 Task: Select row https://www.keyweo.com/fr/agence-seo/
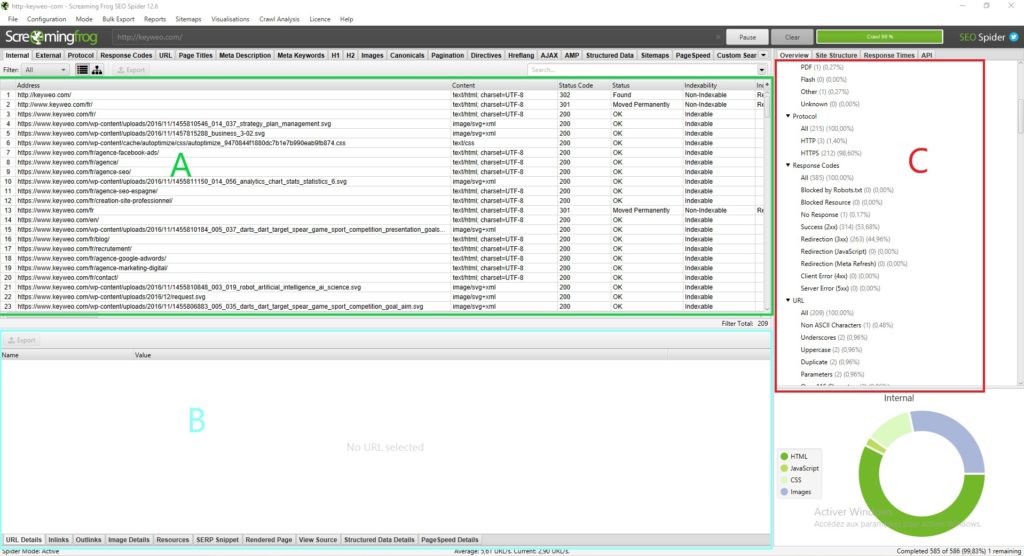tap(383, 172)
